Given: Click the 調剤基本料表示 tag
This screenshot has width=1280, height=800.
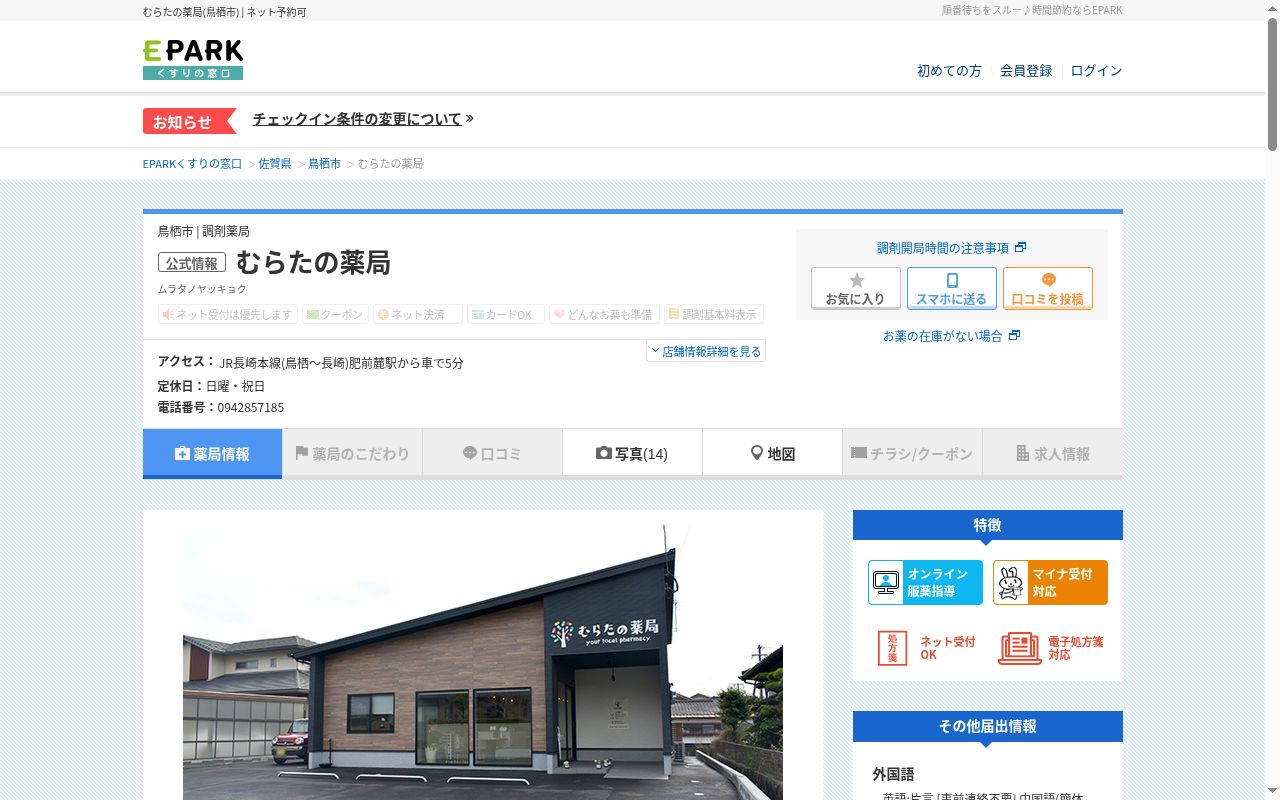Looking at the screenshot, I should coord(714,314).
